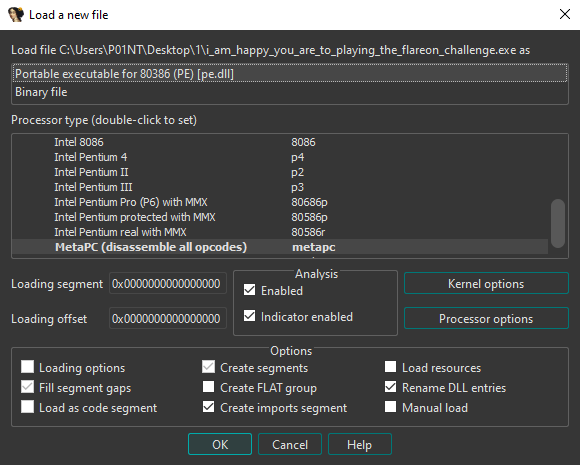Disable the Analysis Enabled checkbox
Viewport: 580px width, 465px height.
[249, 290]
